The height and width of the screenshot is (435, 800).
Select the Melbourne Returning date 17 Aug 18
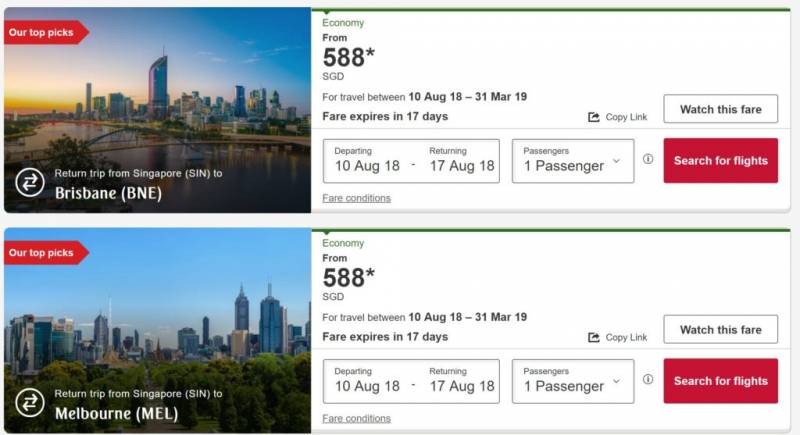click(x=462, y=385)
